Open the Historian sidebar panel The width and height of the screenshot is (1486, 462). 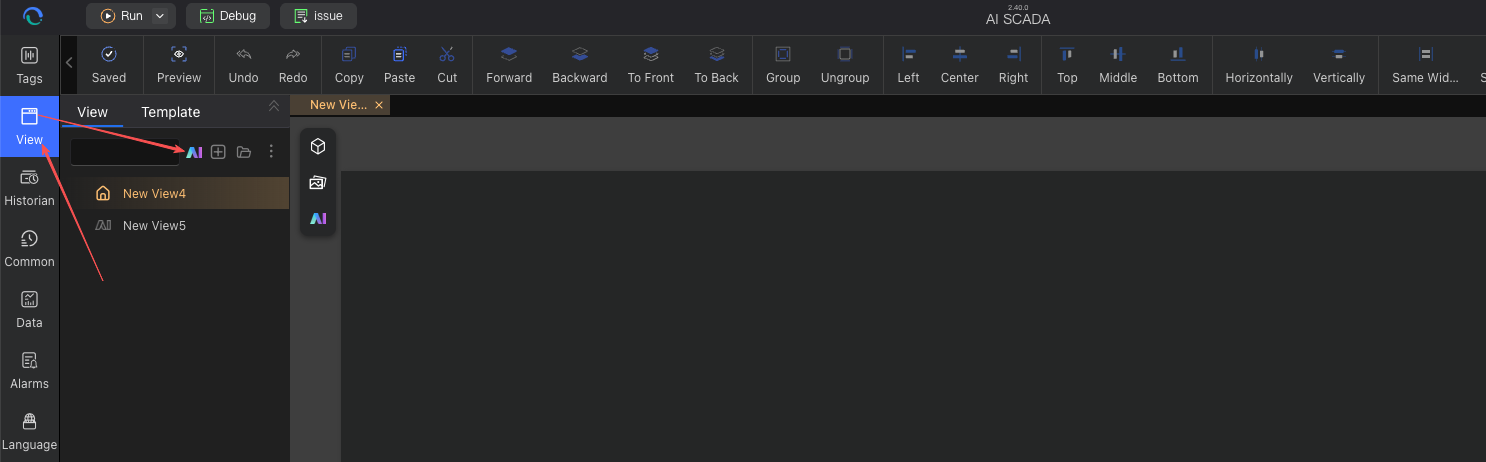click(29, 187)
